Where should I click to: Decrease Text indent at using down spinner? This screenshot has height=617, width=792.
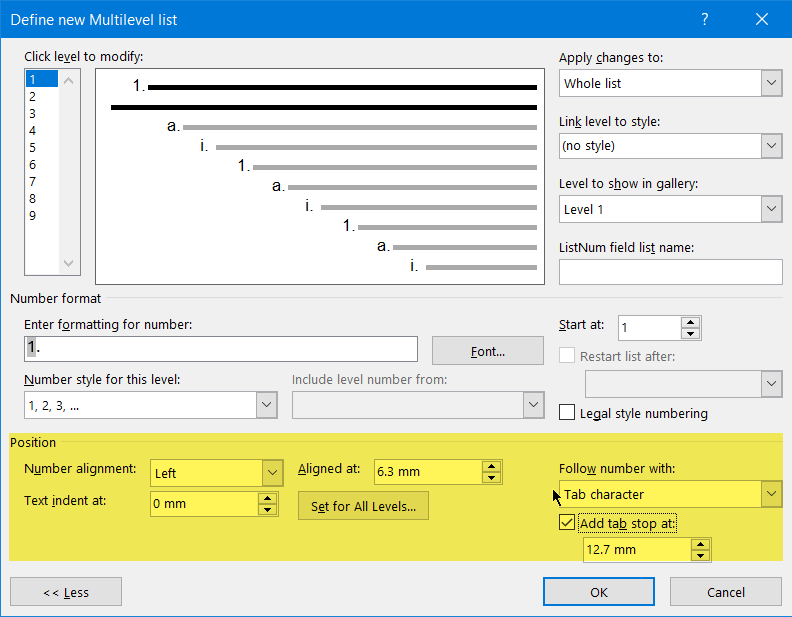[x=267, y=509]
